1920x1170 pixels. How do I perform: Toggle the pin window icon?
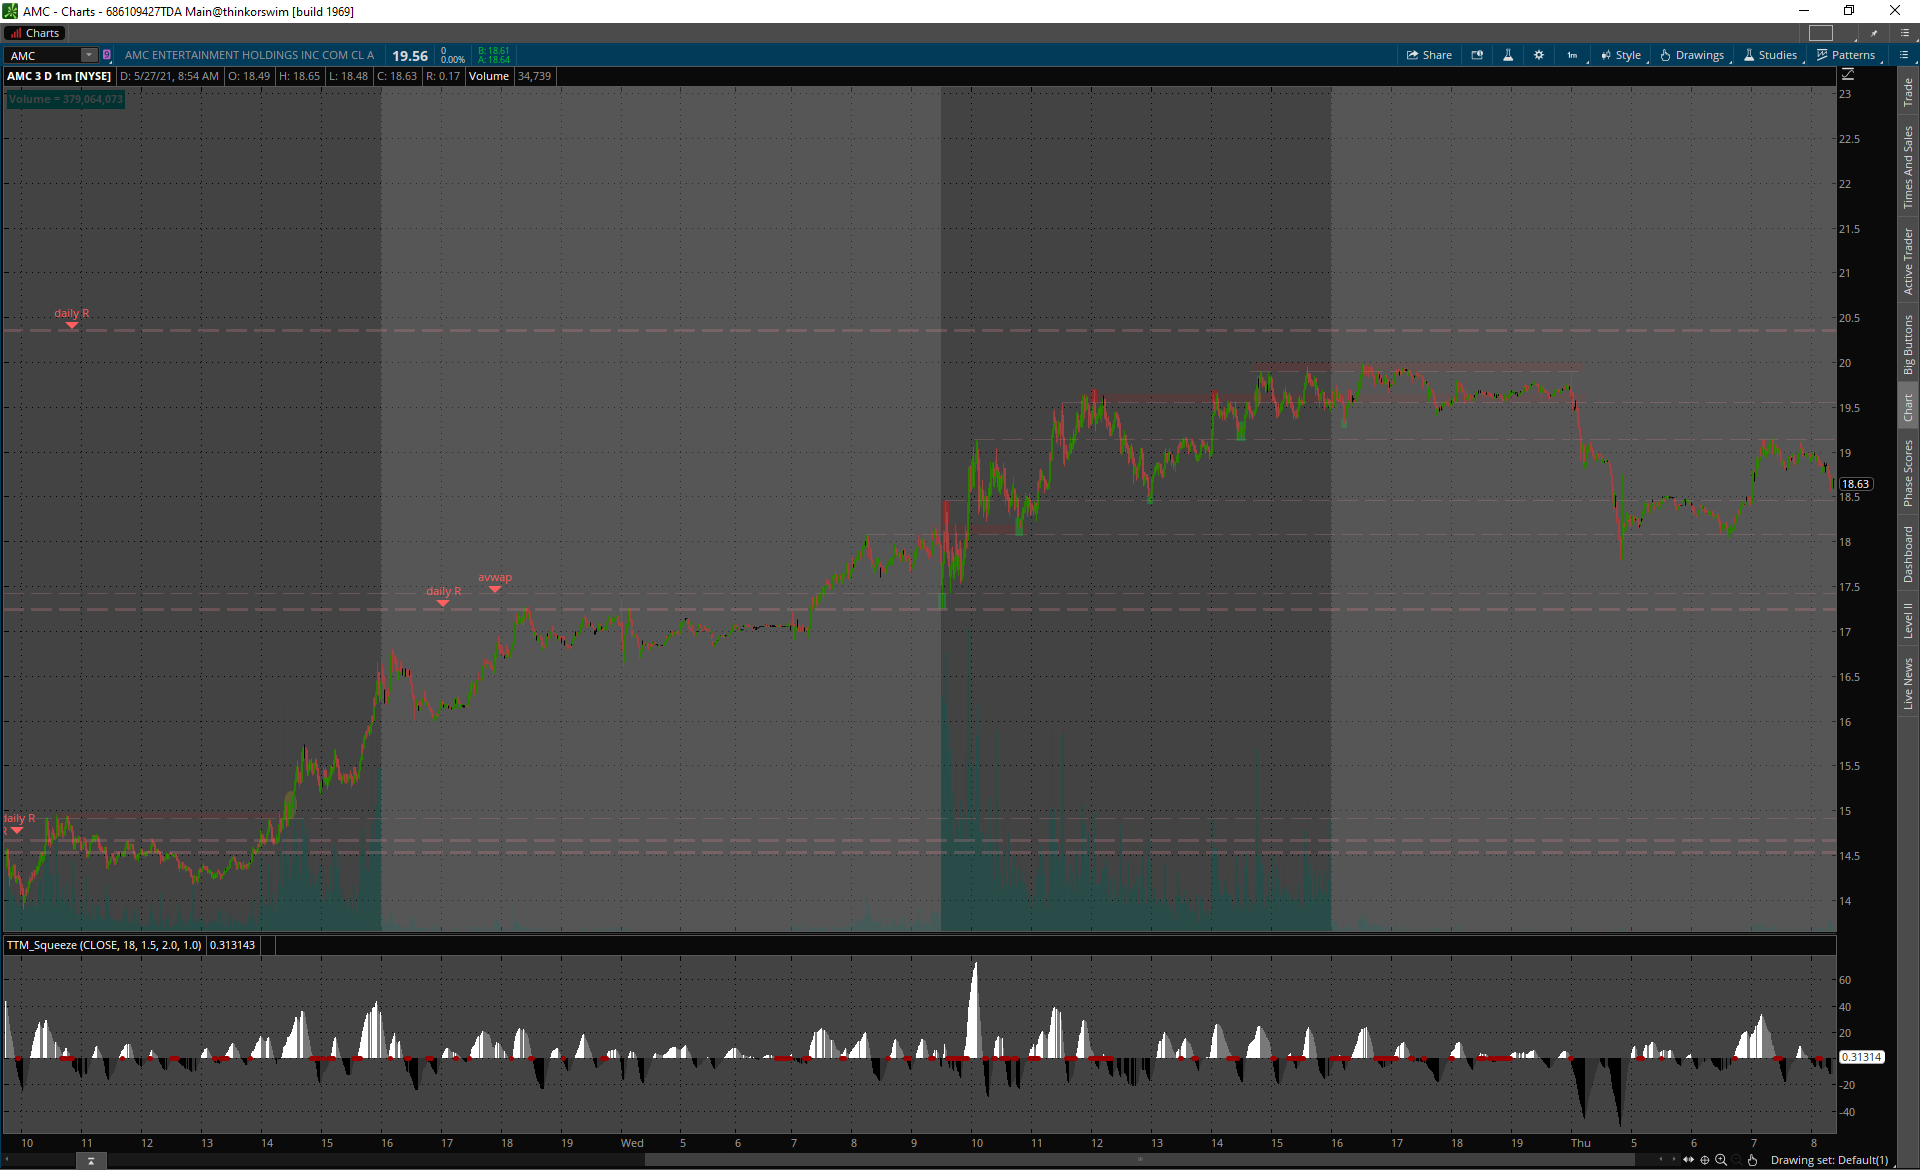1874,33
